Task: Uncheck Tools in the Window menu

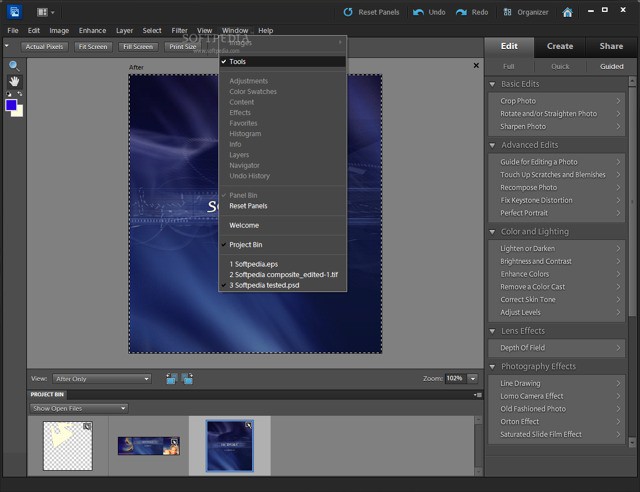Action: (237, 61)
